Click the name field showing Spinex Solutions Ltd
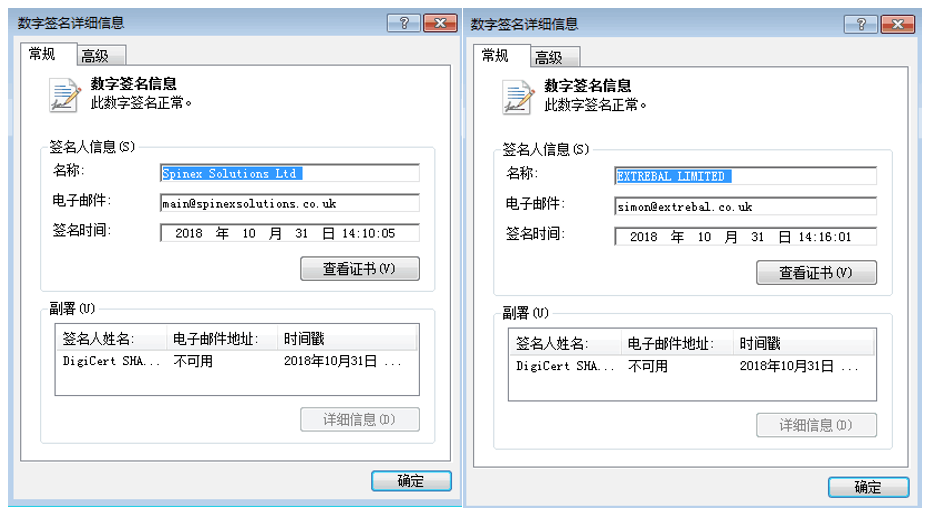Viewport: 930px width, 518px height. (x=290, y=173)
